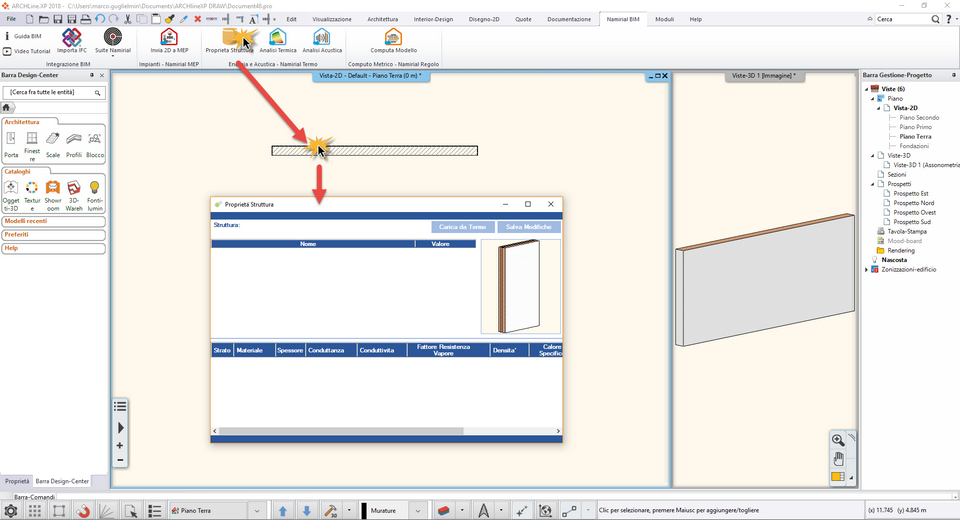The image size is (960, 520).
Task: Click the Conduttanza column header
Action: (331, 350)
